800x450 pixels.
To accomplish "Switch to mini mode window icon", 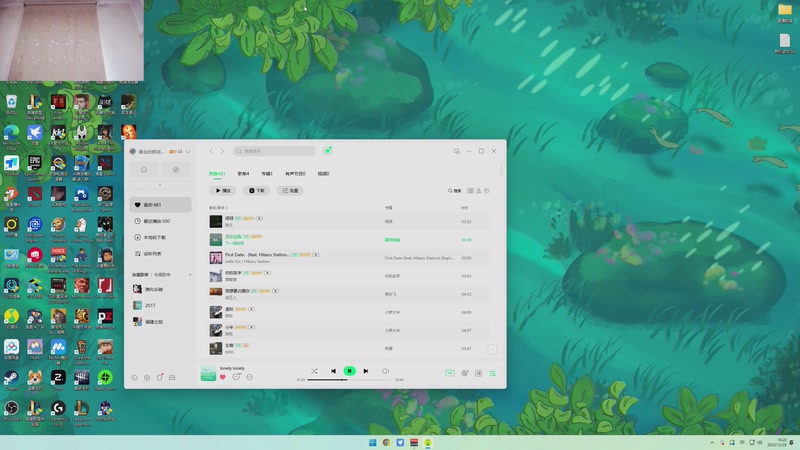I will coord(456,151).
